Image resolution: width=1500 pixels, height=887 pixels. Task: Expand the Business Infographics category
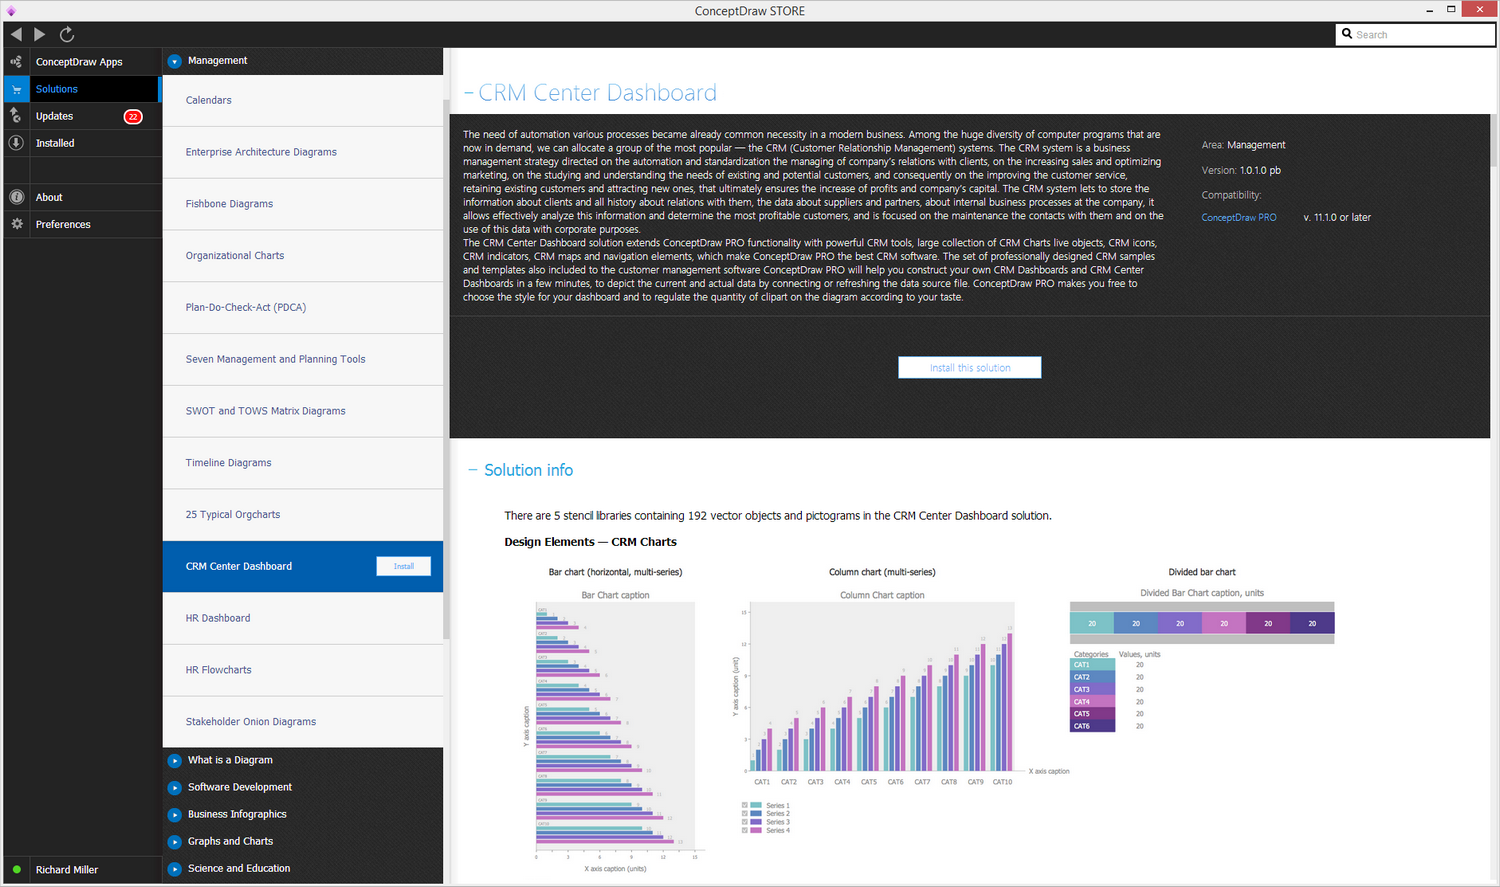click(x=175, y=814)
